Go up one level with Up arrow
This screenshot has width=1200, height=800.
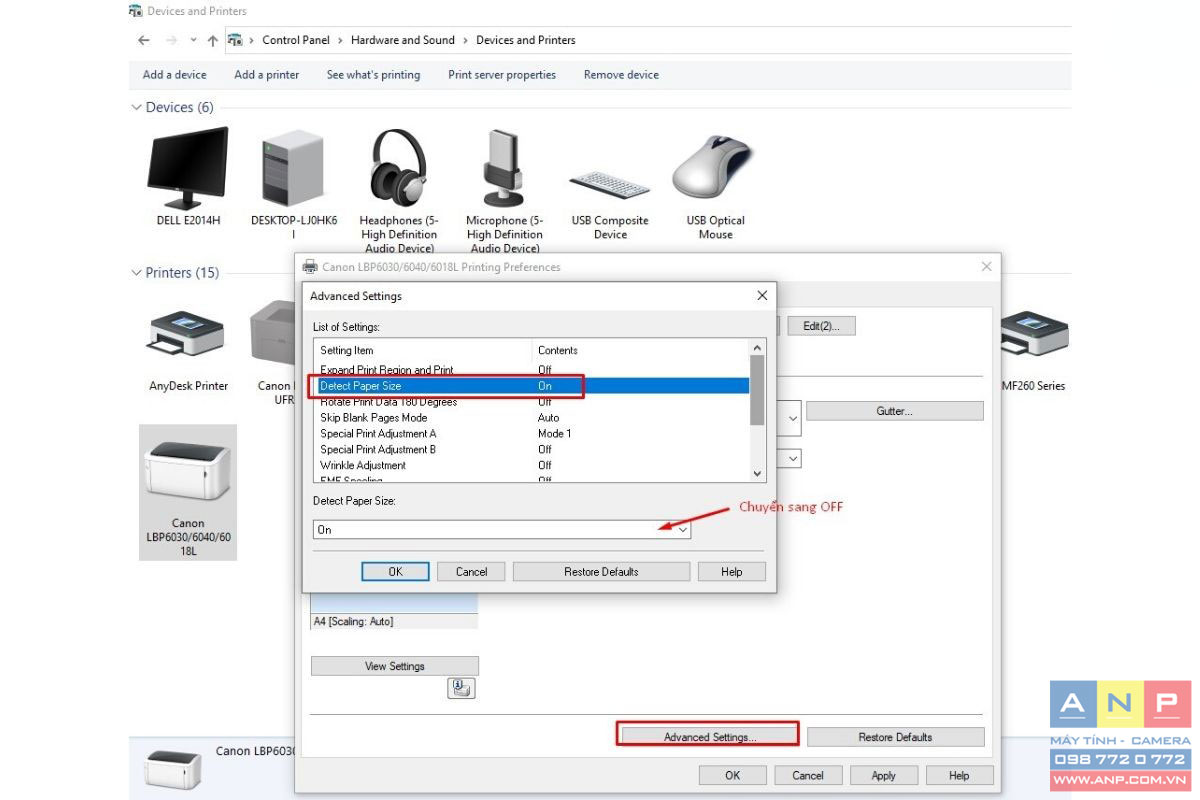212,40
